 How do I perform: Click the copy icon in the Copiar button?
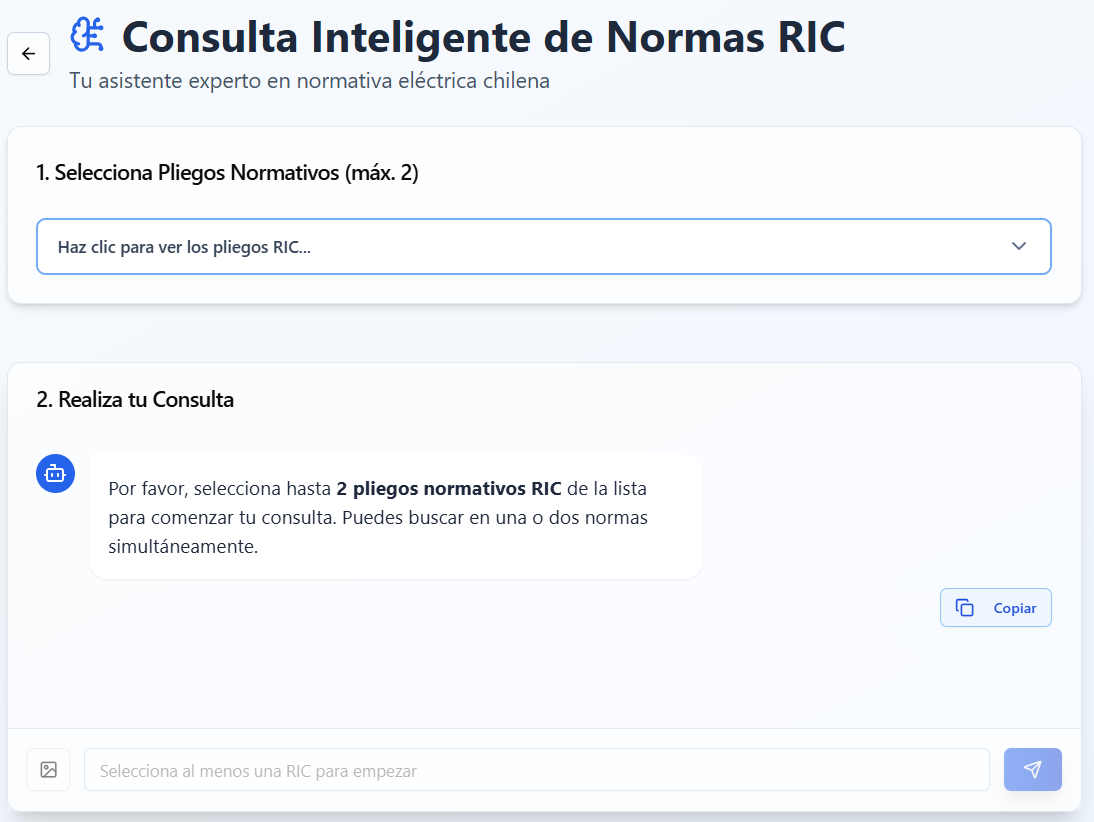(x=965, y=608)
